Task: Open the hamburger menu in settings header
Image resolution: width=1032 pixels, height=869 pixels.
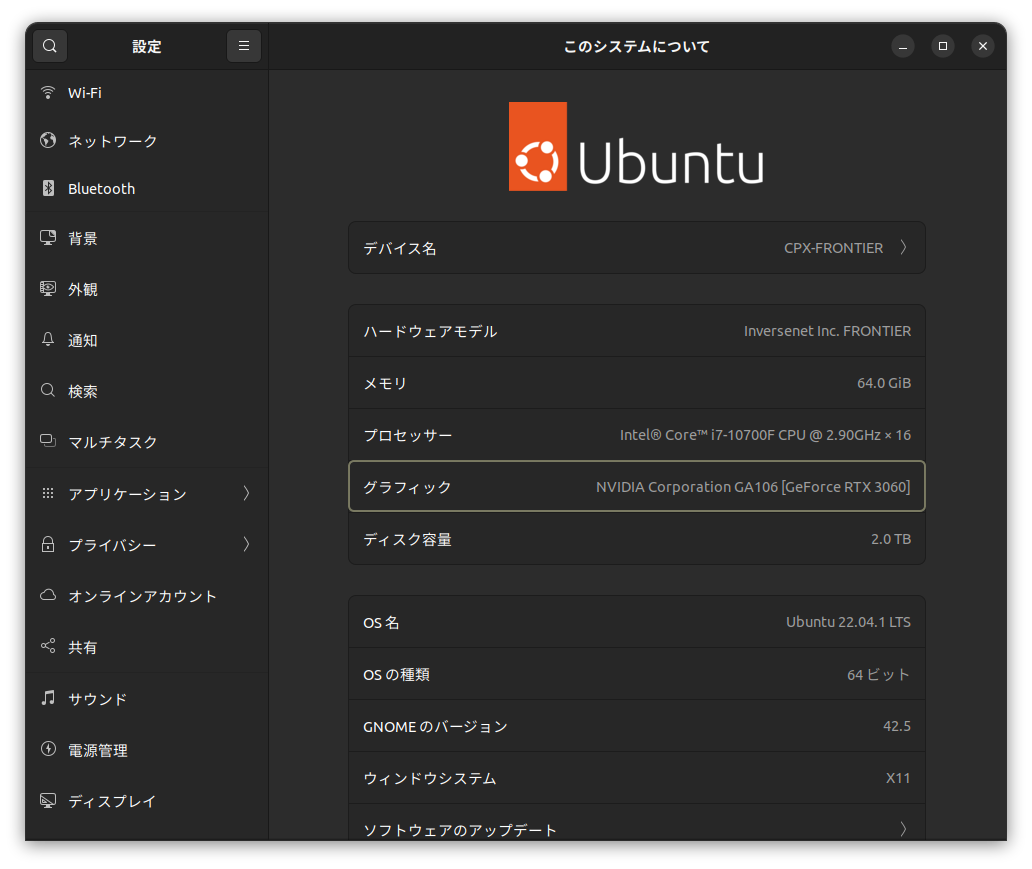Action: [x=244, y=46]
